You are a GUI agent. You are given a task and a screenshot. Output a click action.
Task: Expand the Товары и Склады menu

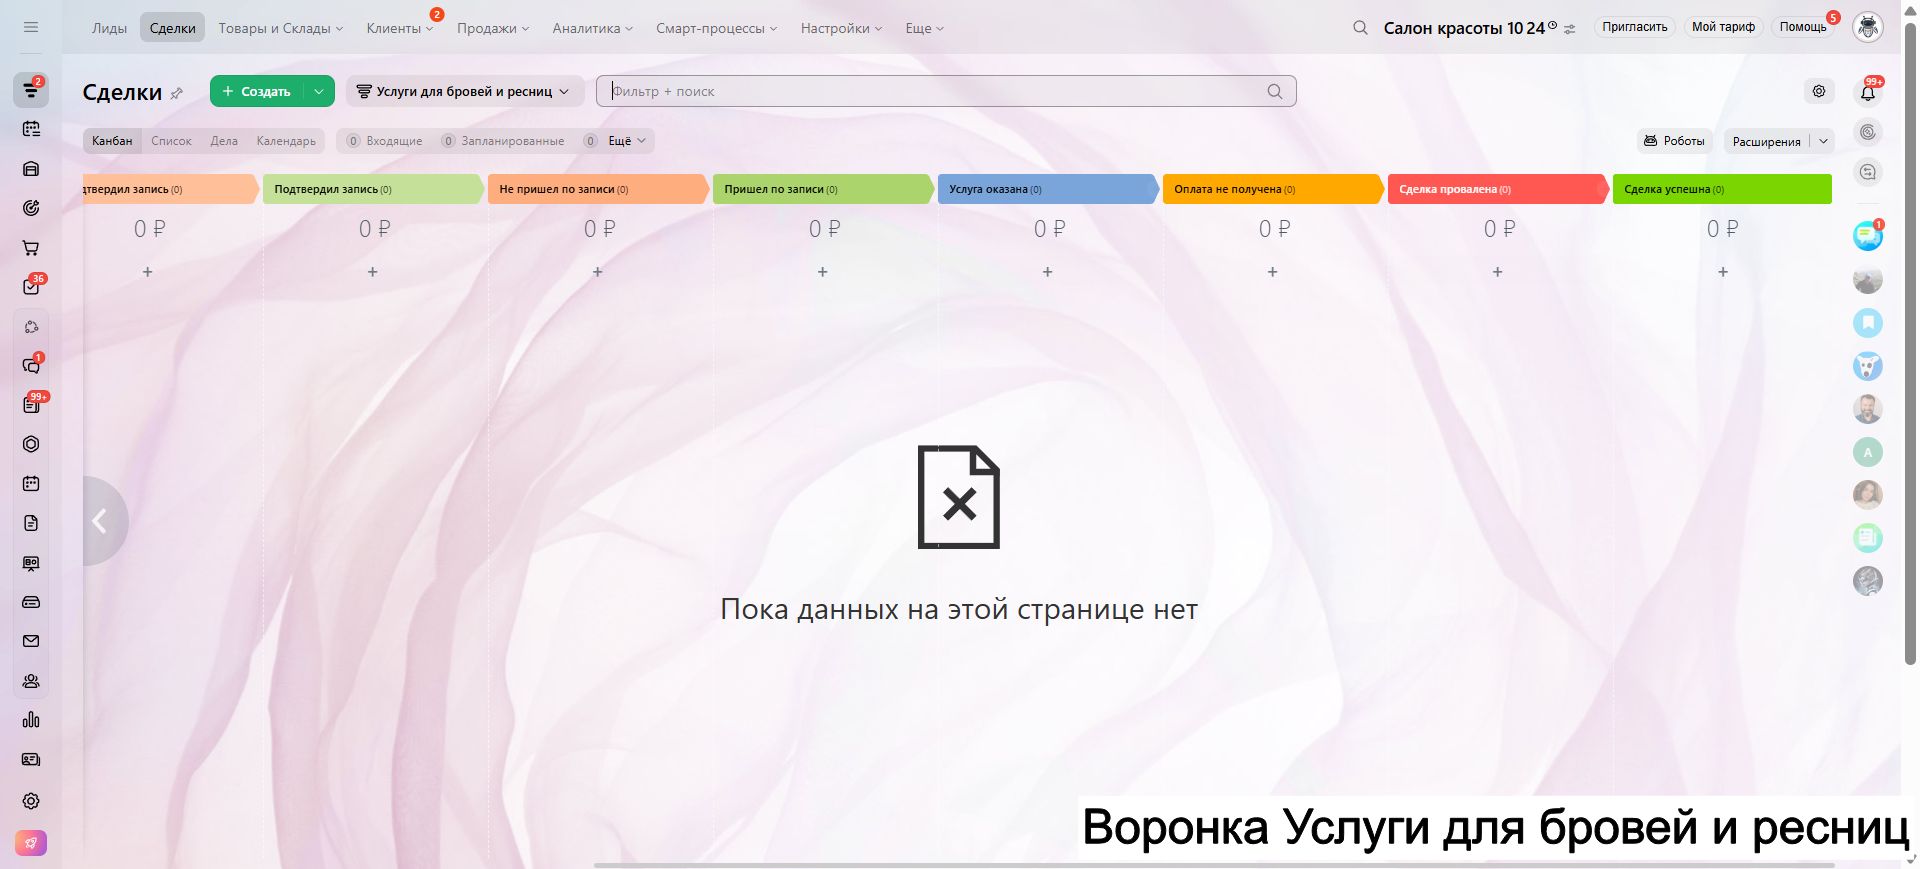coord(281,28)
